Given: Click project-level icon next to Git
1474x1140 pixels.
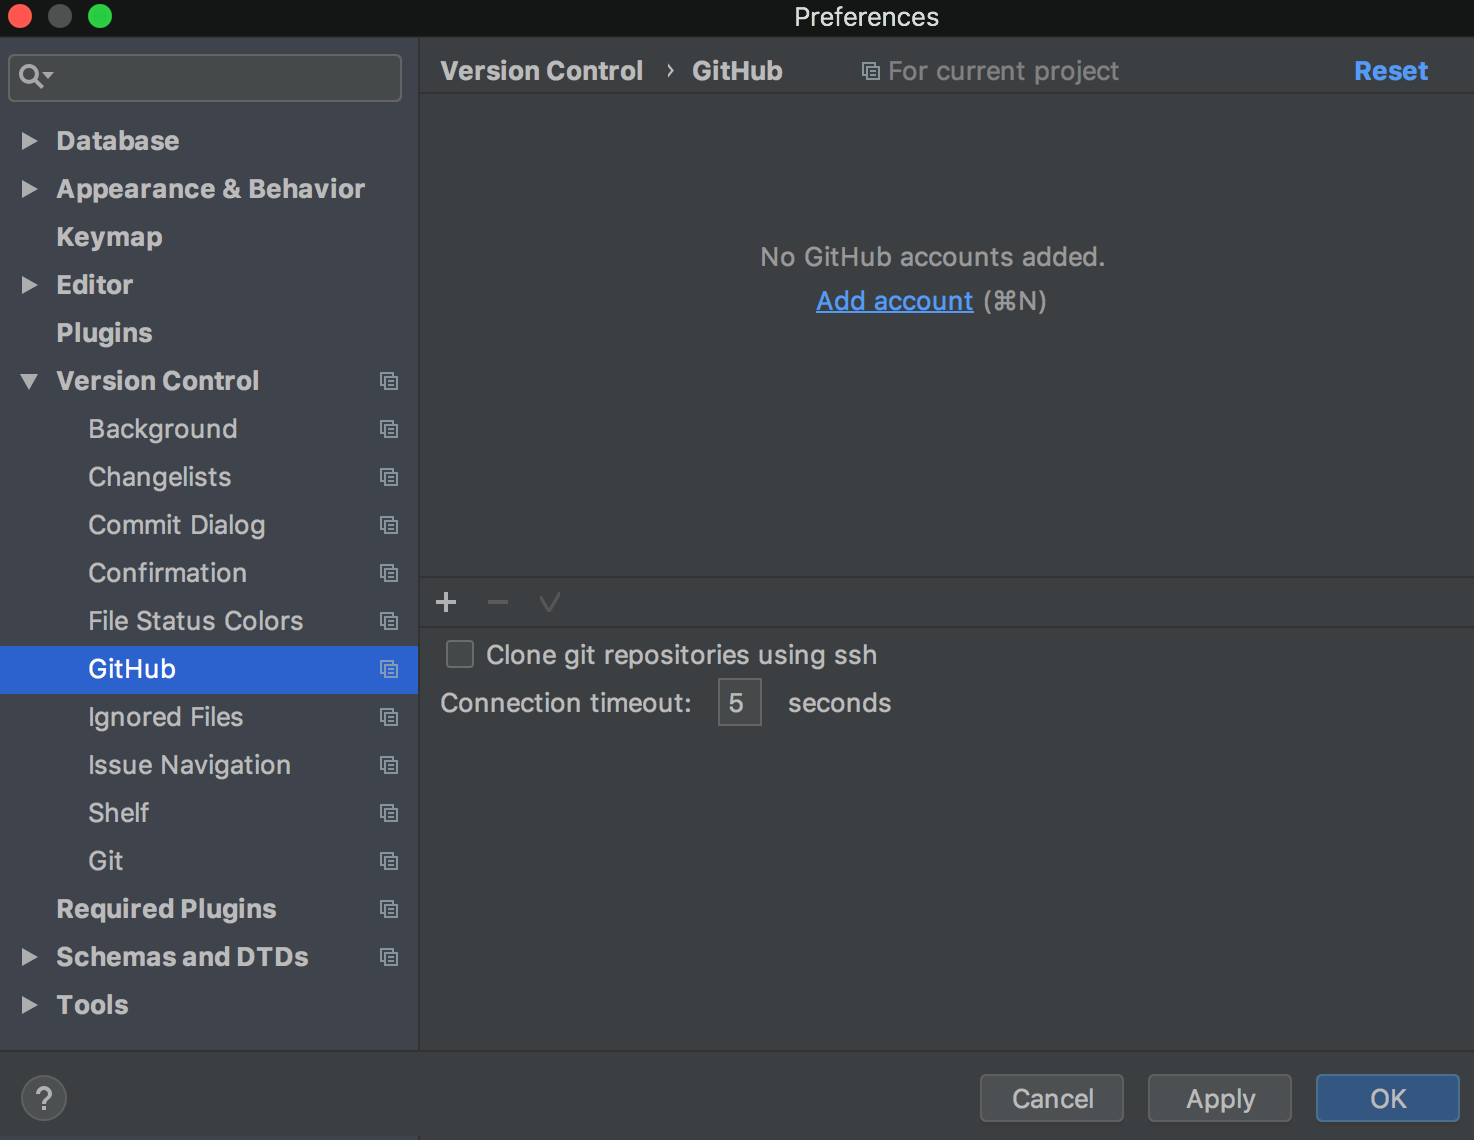Looking at the screenshot, I should [x=389, y=861].
